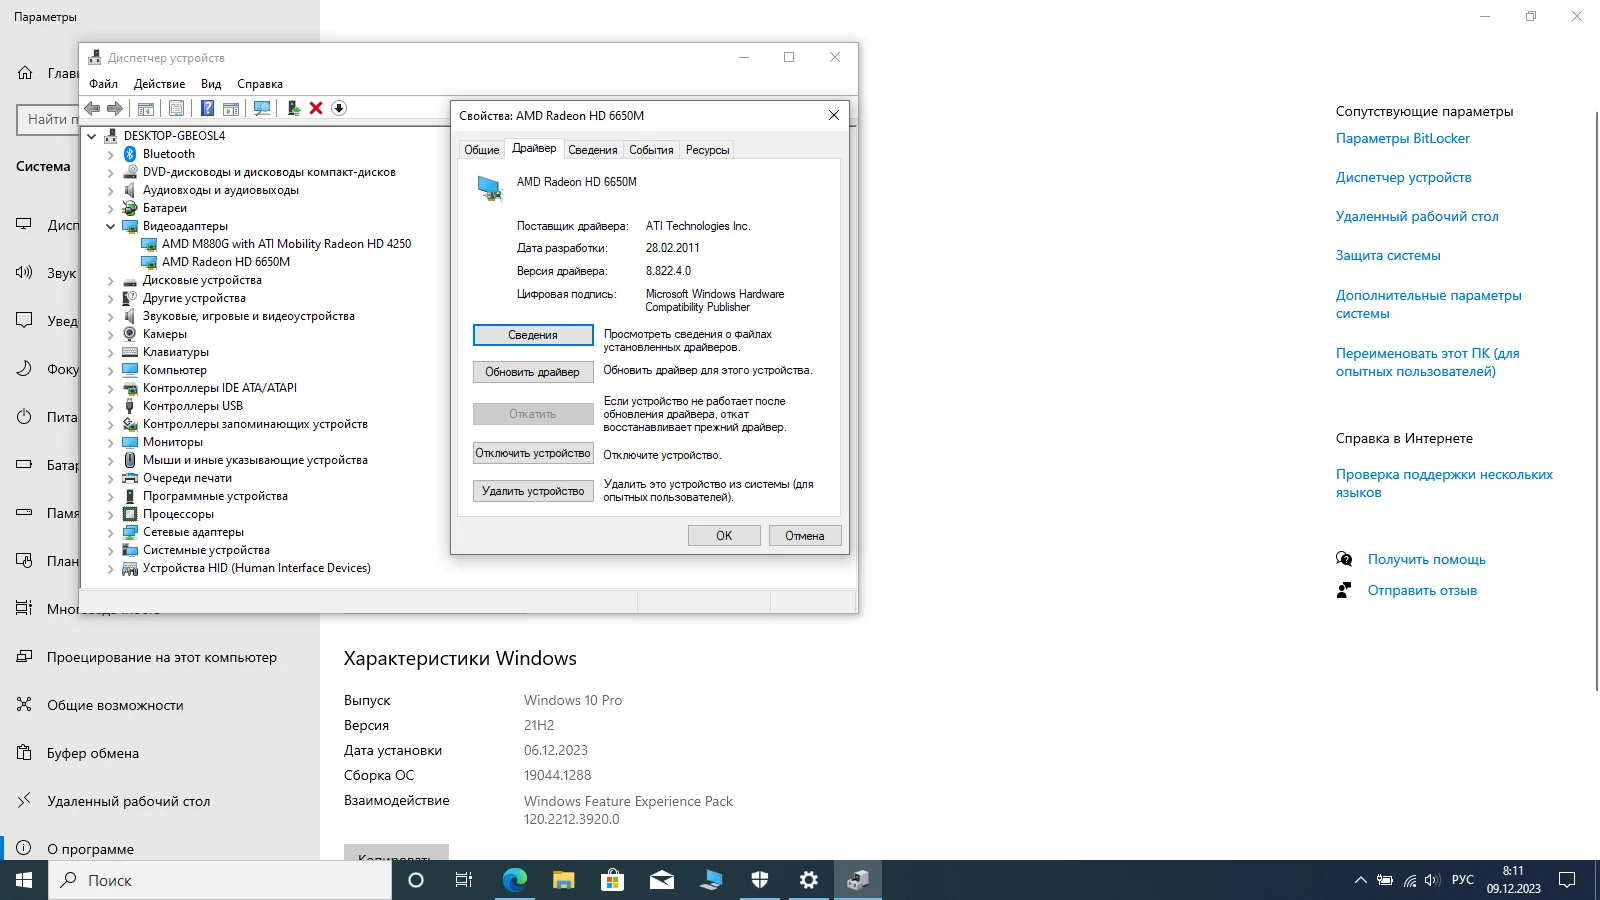This screenshot has height=900, width=1600.
Task: Expand the Bluetooth category
Action: 111,154
